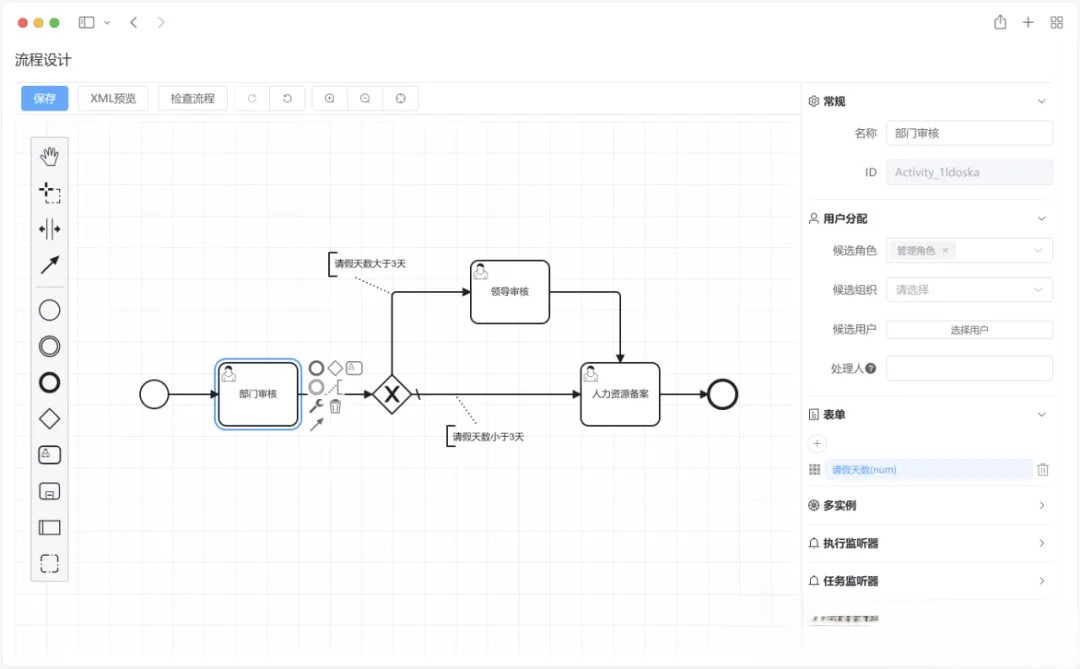Select the 人力资源备案 task node

(x=620, y=394)
